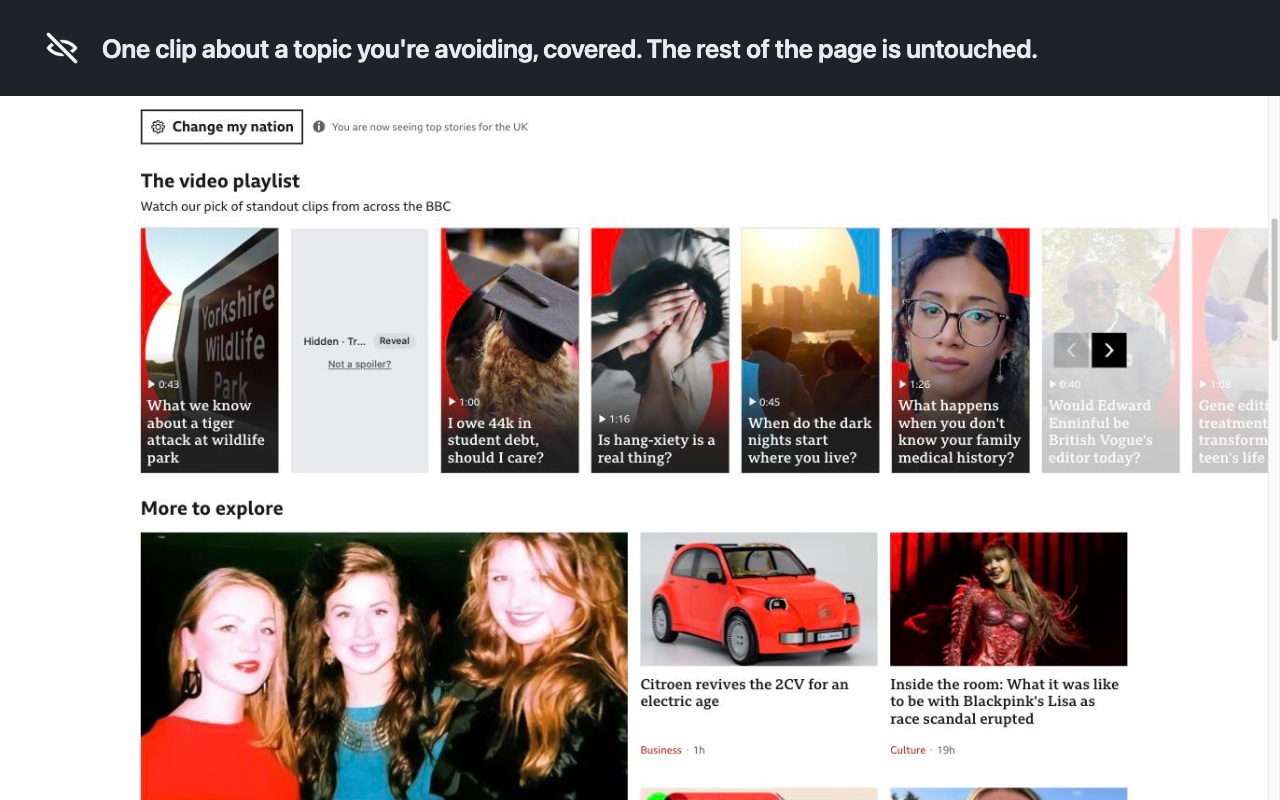Click the play icon on the student debt clip
The height and width of the screenshot is (800, 1280).
pyautogui.click(x=451, y=402)
